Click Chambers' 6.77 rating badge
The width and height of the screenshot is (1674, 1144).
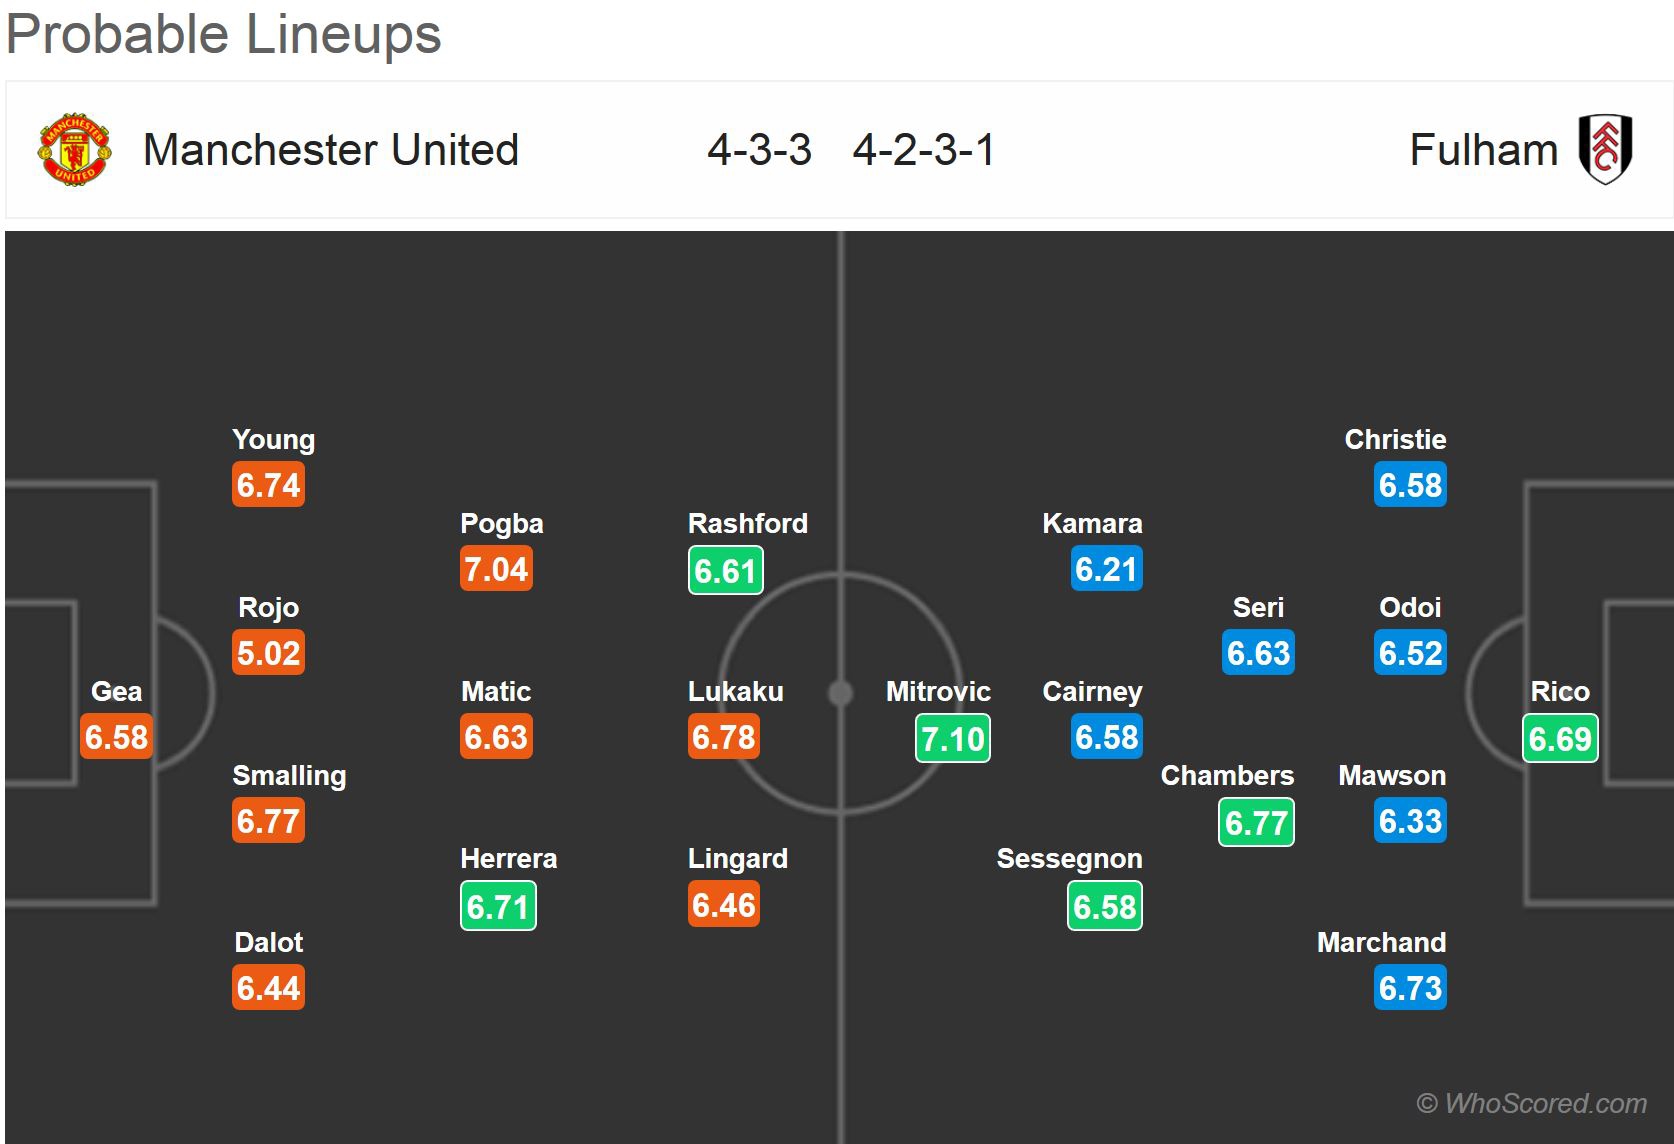(1256, 823)
